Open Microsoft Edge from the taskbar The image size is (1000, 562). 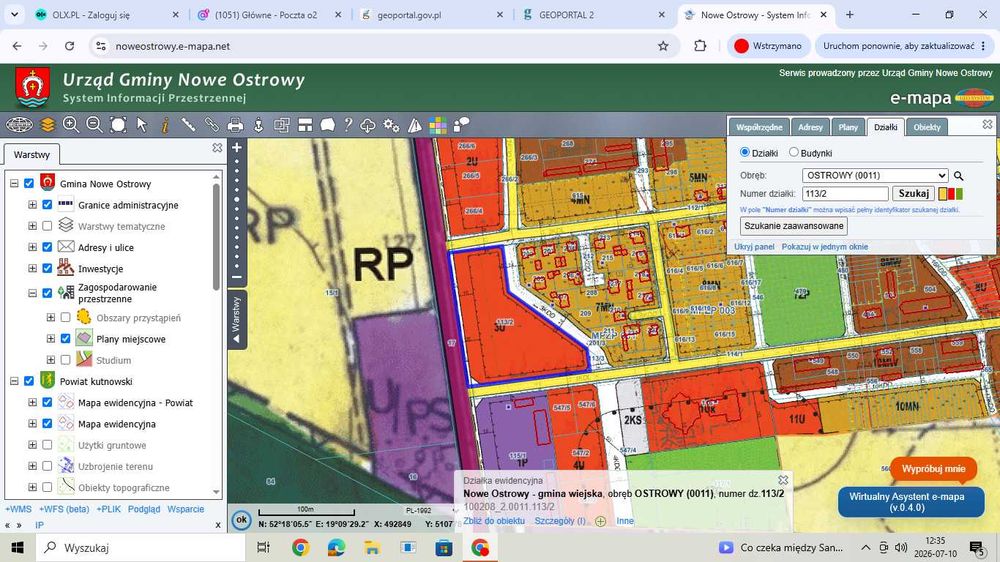336,547
